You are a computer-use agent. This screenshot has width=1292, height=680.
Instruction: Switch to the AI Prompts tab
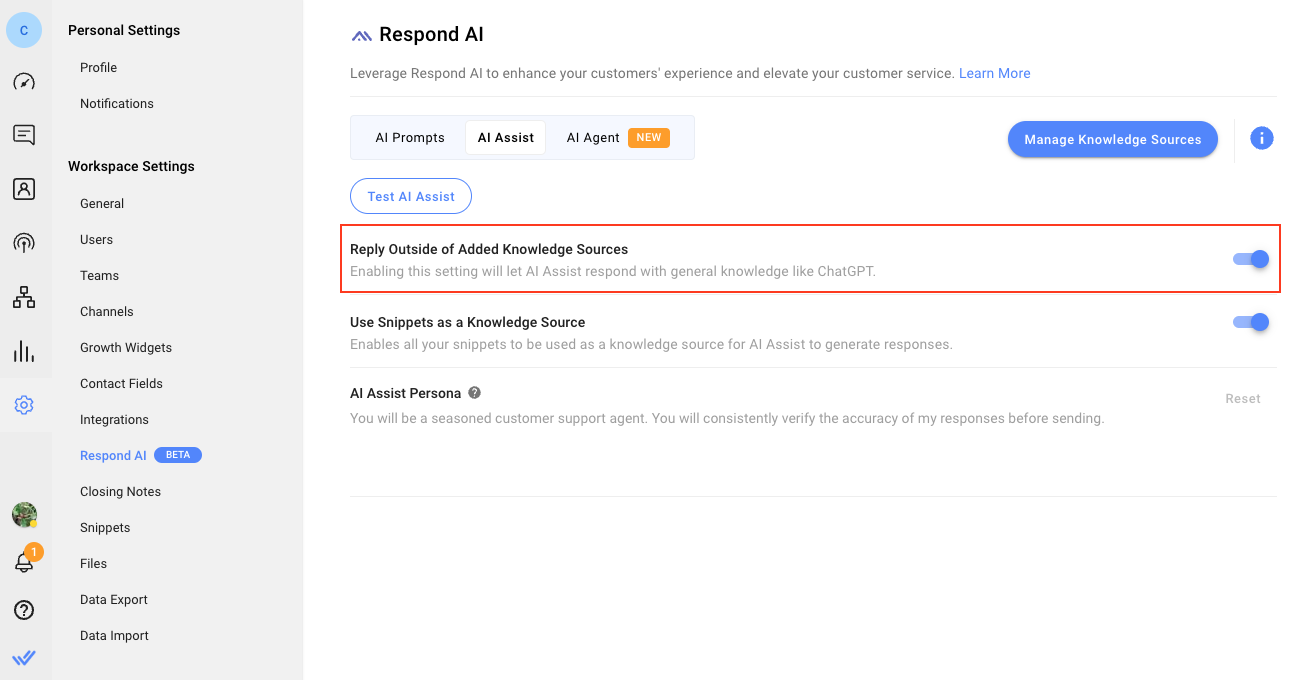[x=409, y=137]
